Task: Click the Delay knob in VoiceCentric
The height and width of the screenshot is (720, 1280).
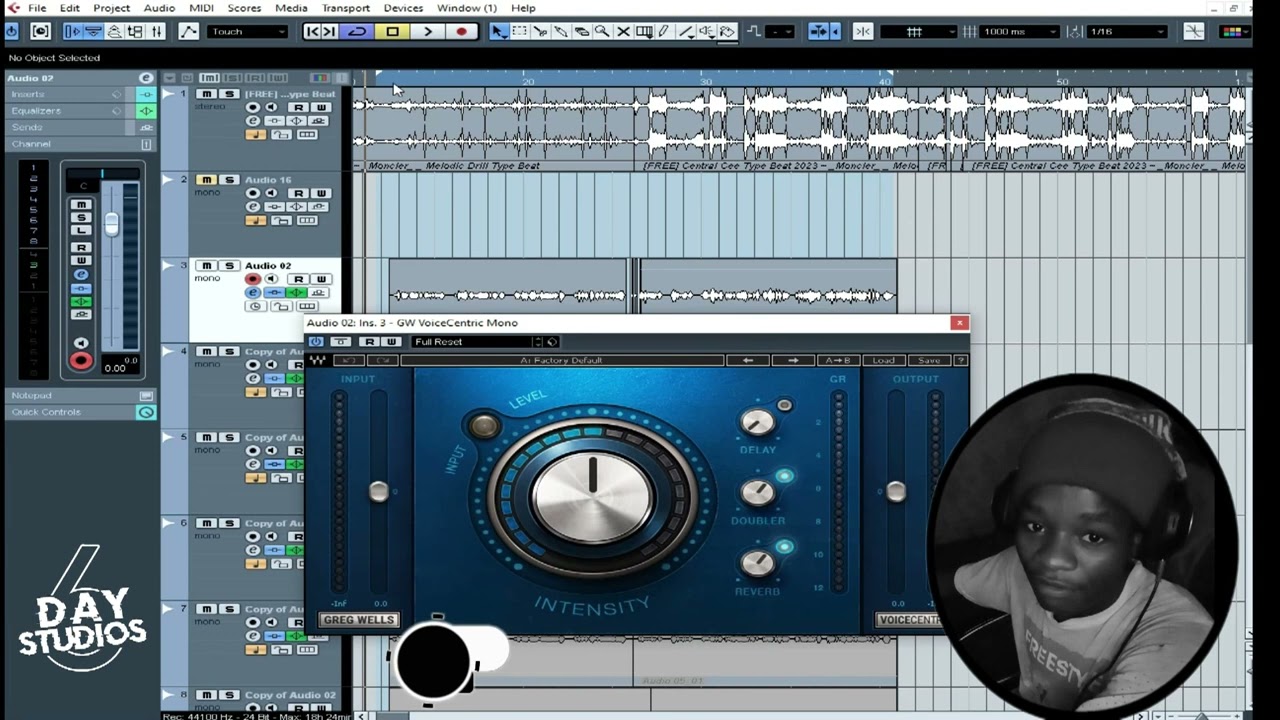Action: (758, 423)
